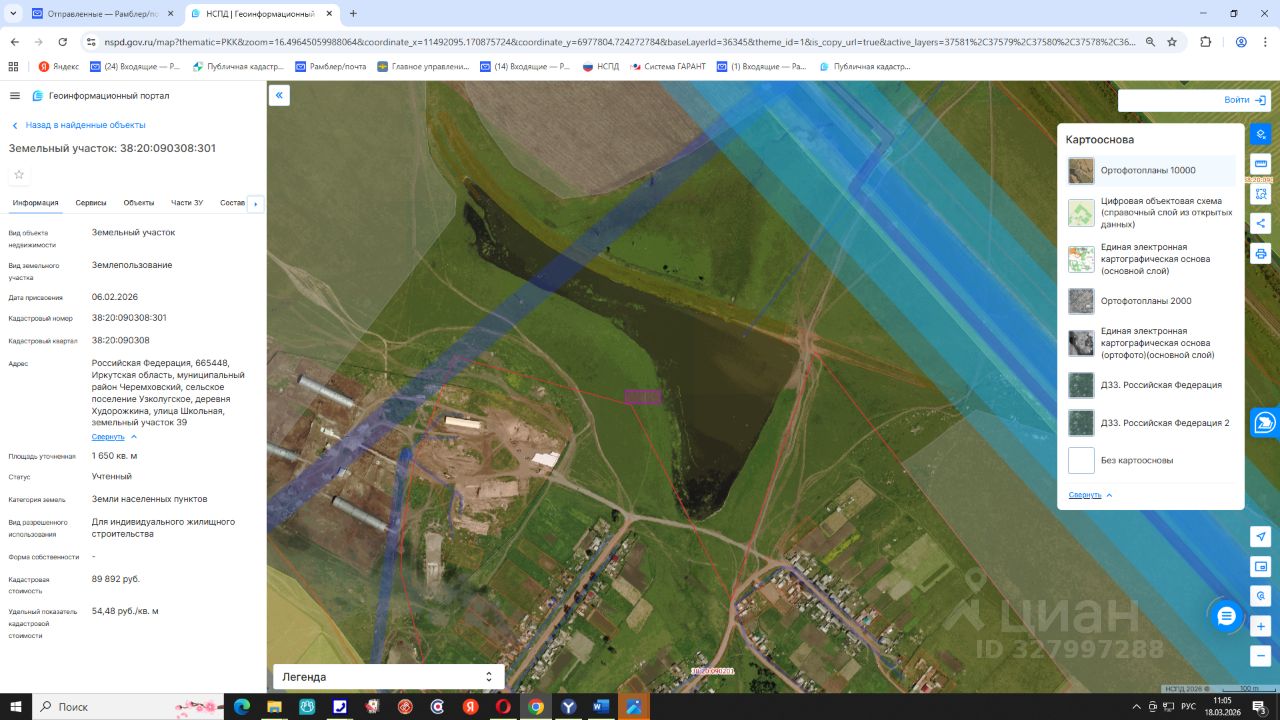Viewport: 1280px width, 720px height.
Task: Switch to the Информация tab
Action: [35, 203]
